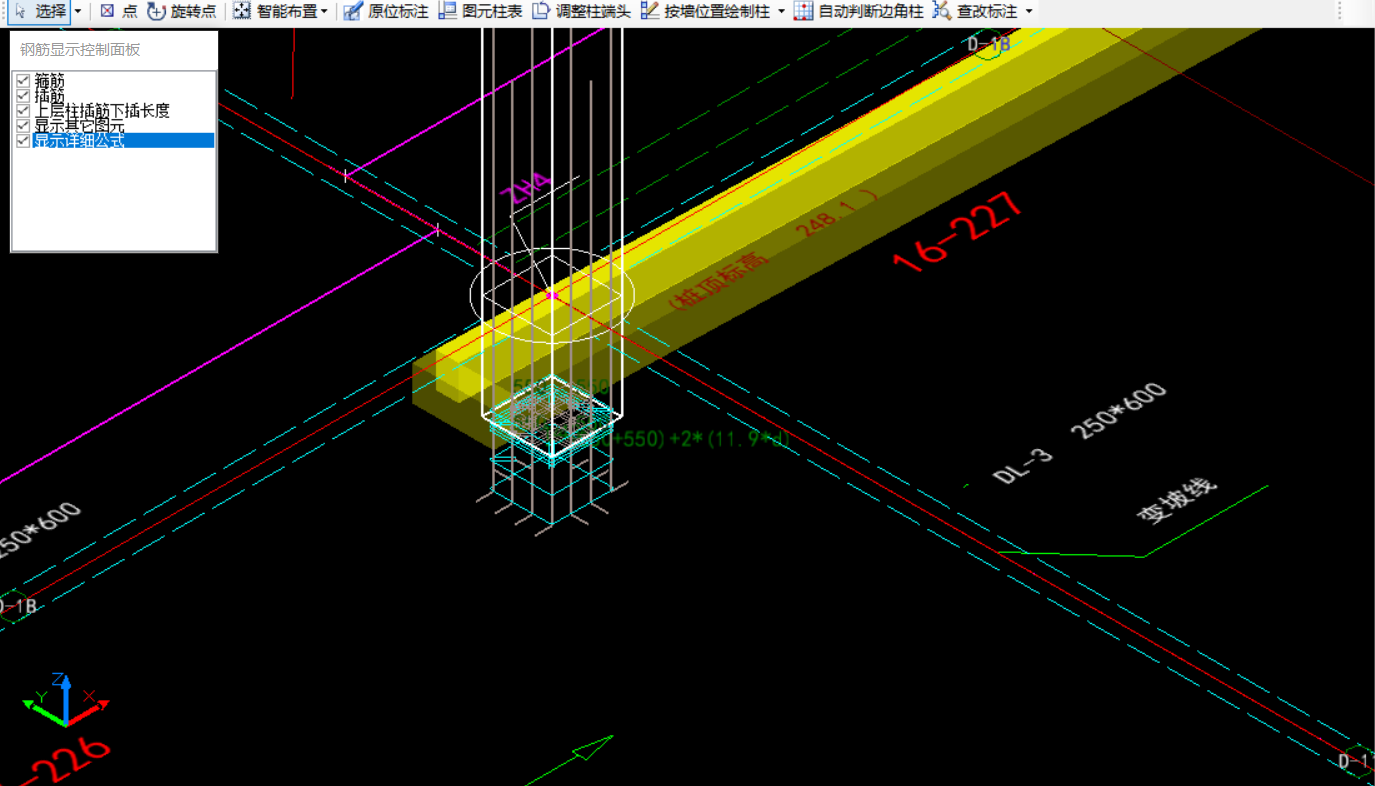Viewport: 1375px width, 786px height.
Task: Click the D-1B grid bubble at top
Action: (988, 43)
